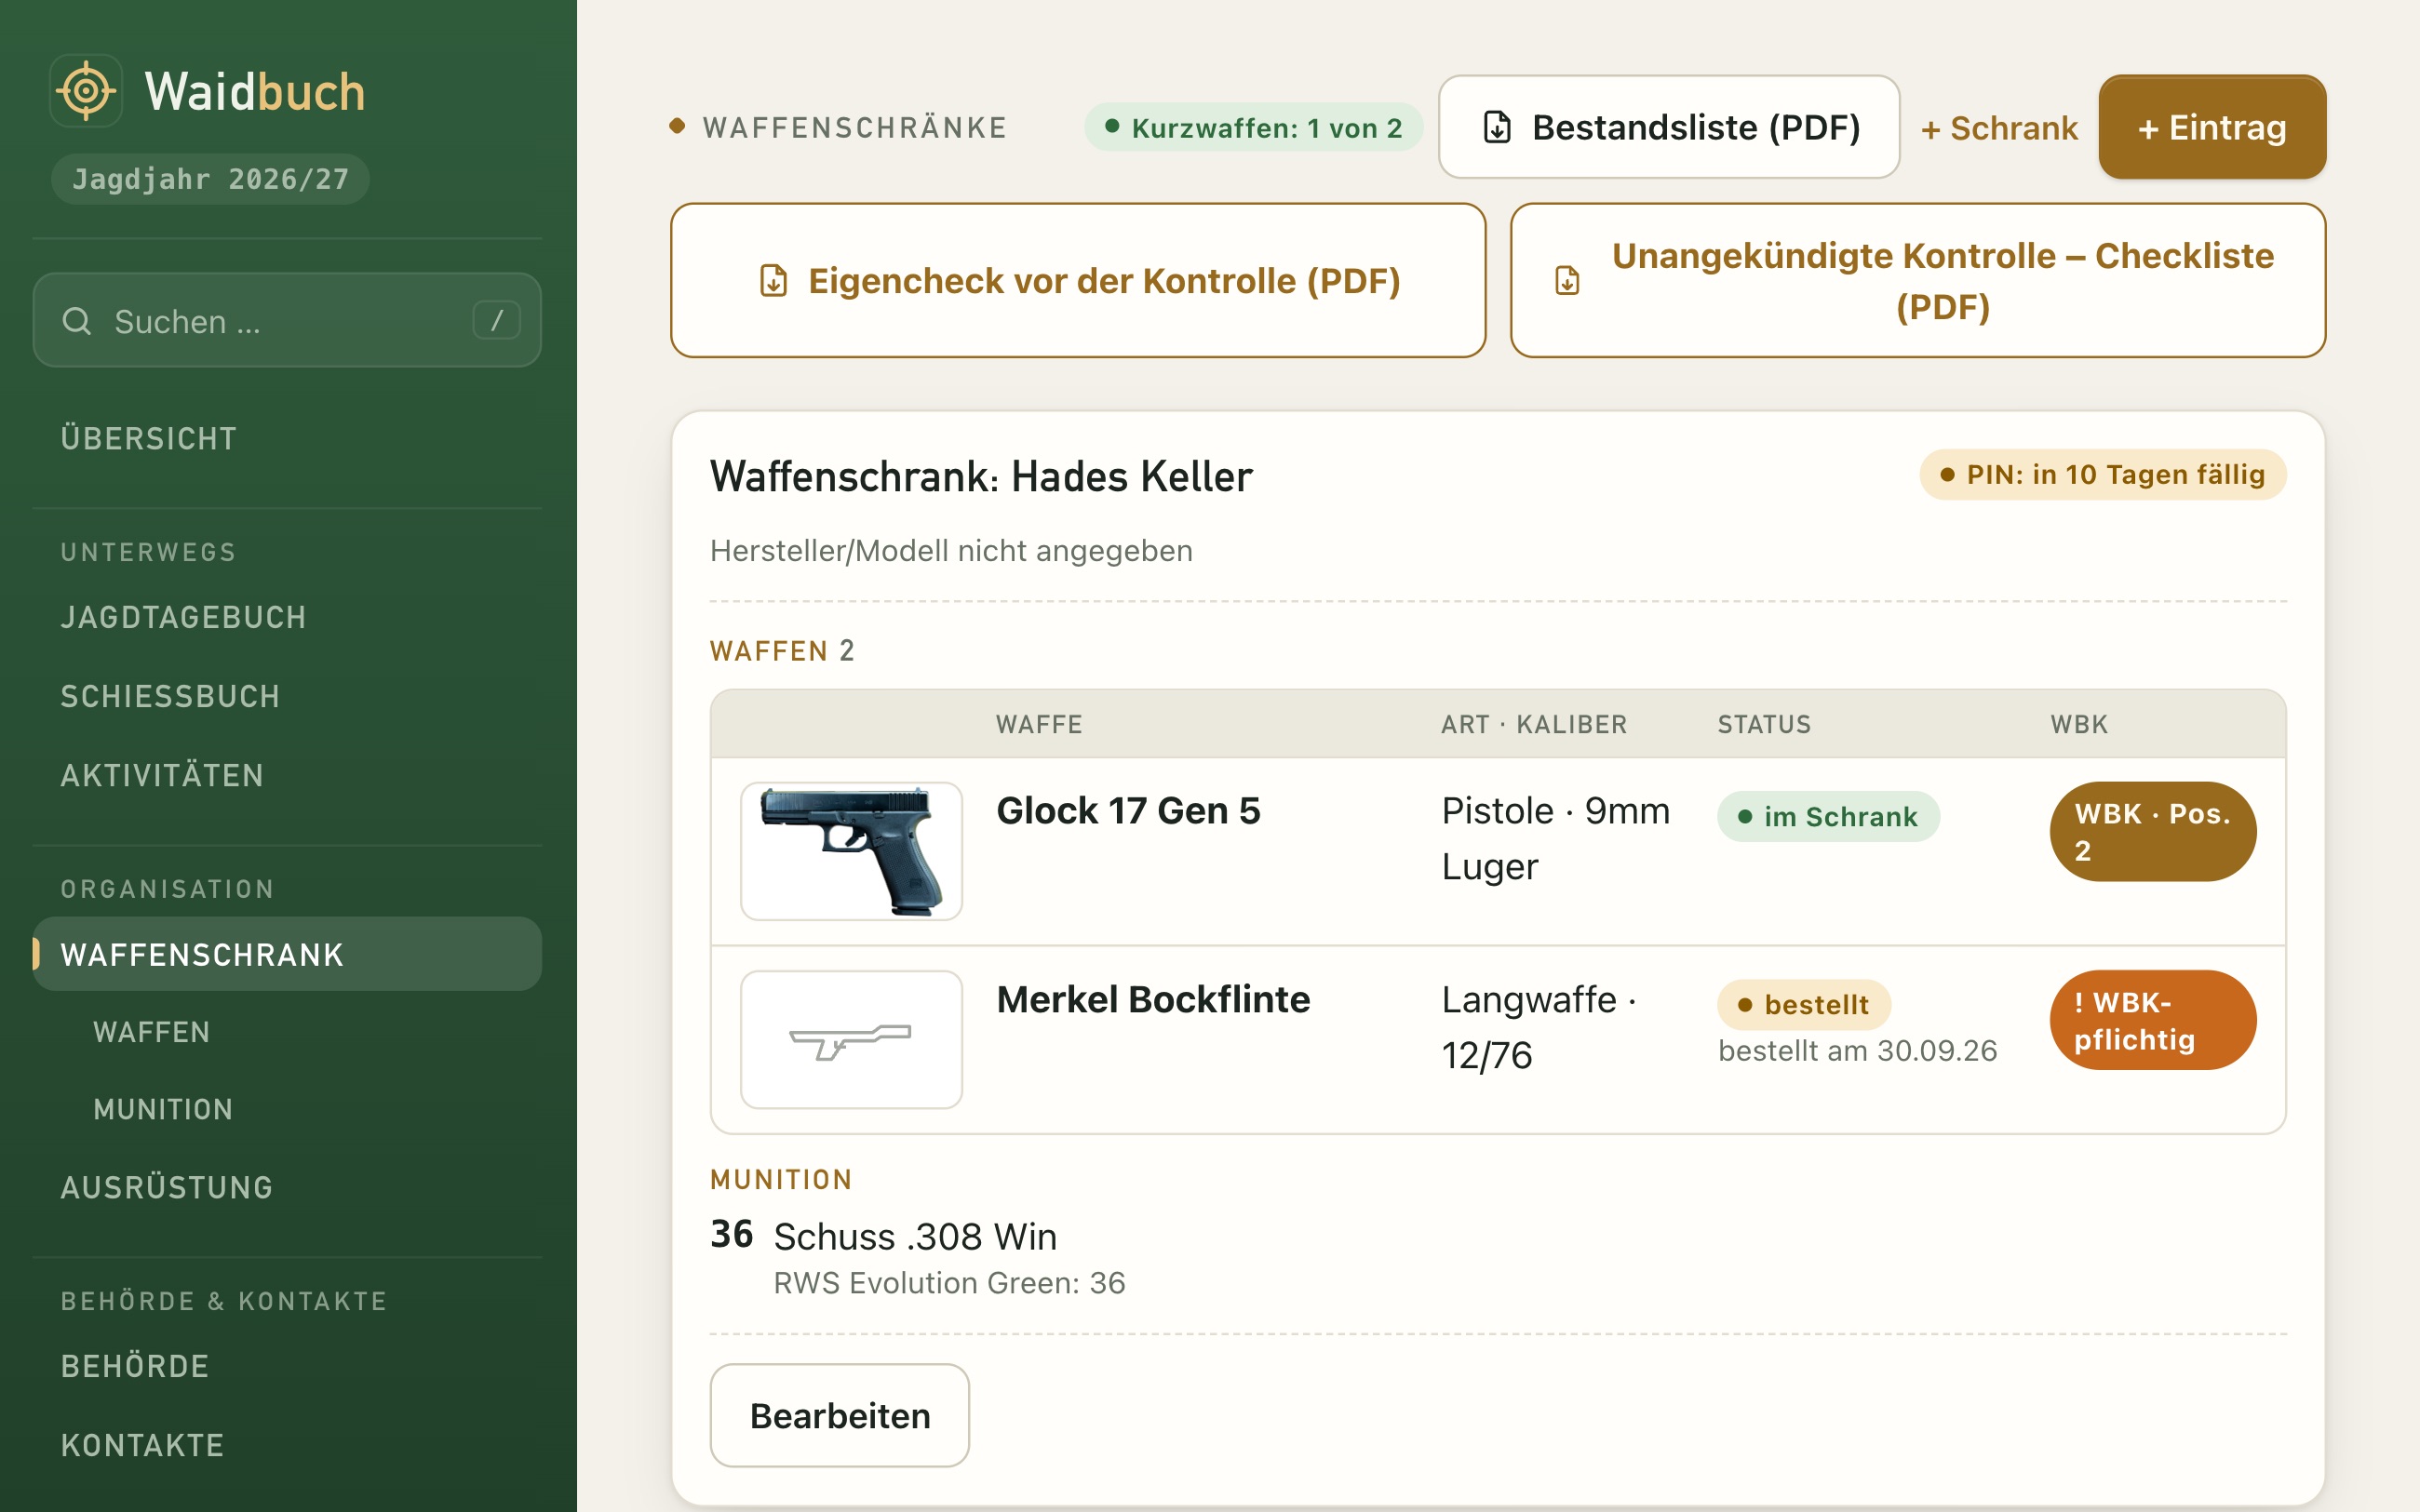
Task: Click the ART · KALIBER column header
Action: click(1534, 724)
